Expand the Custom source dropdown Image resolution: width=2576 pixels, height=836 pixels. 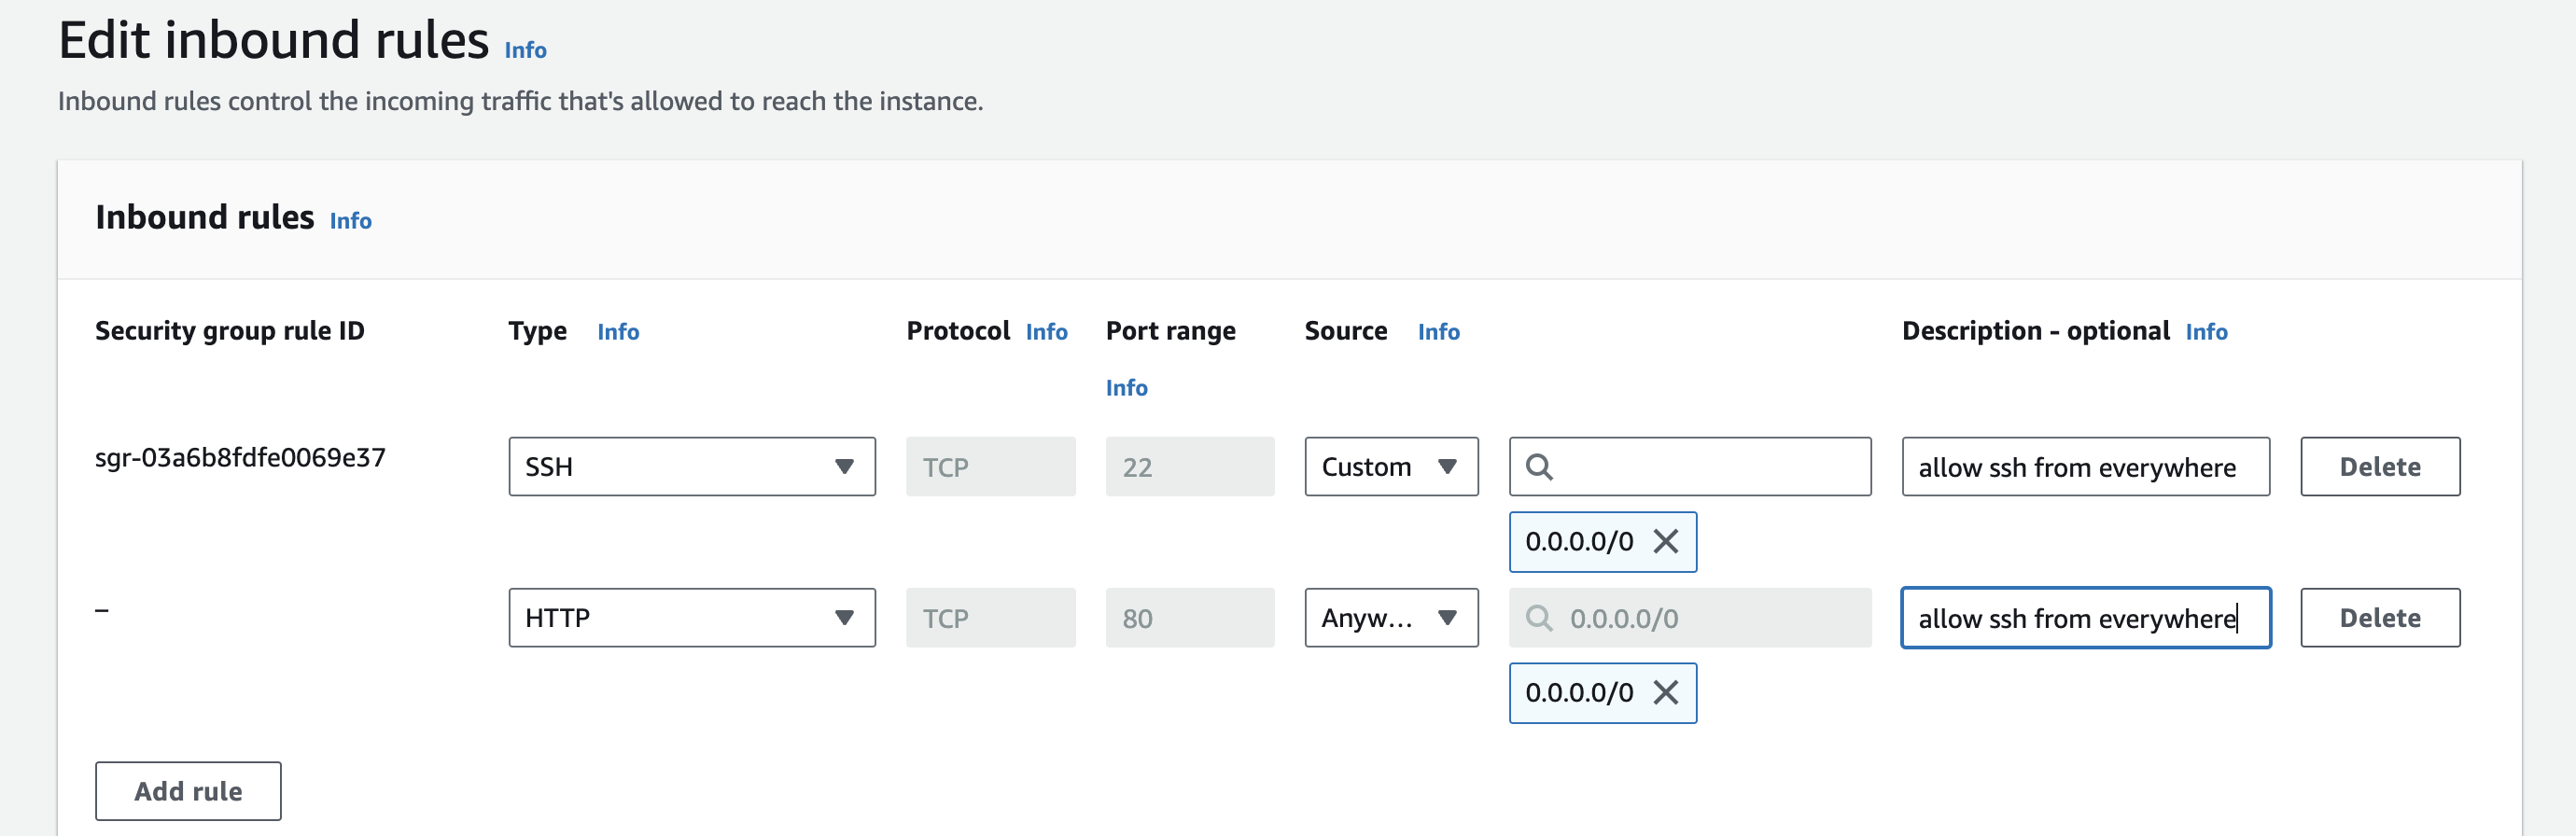pos(1390,467)
